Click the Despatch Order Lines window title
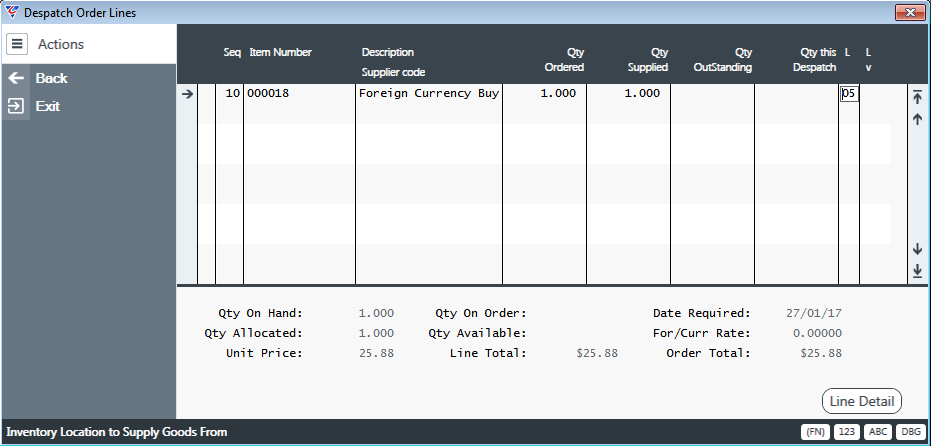The image size is (932, 446). 80,12
